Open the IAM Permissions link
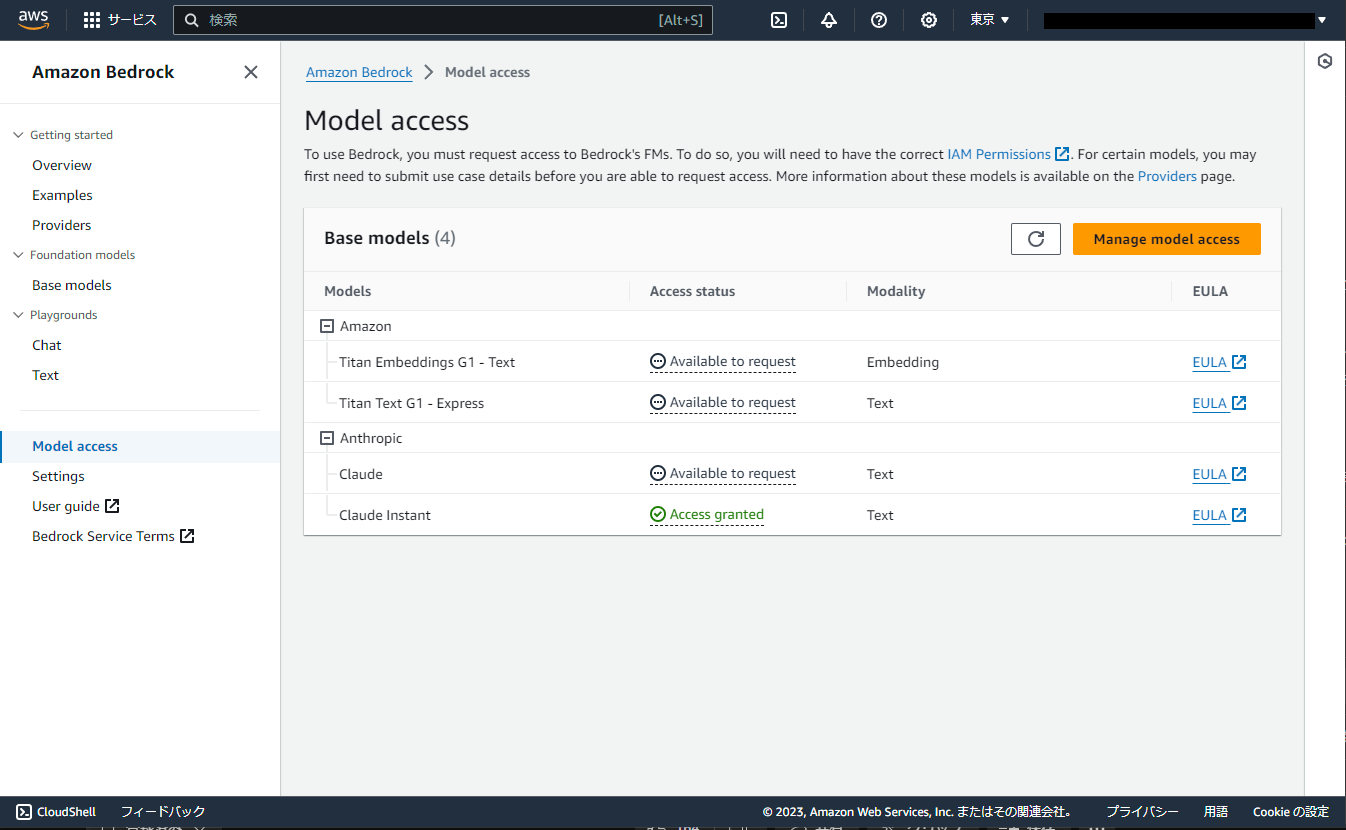The height and width of the screenshot is (830, 1346). (x=999, y=154)
